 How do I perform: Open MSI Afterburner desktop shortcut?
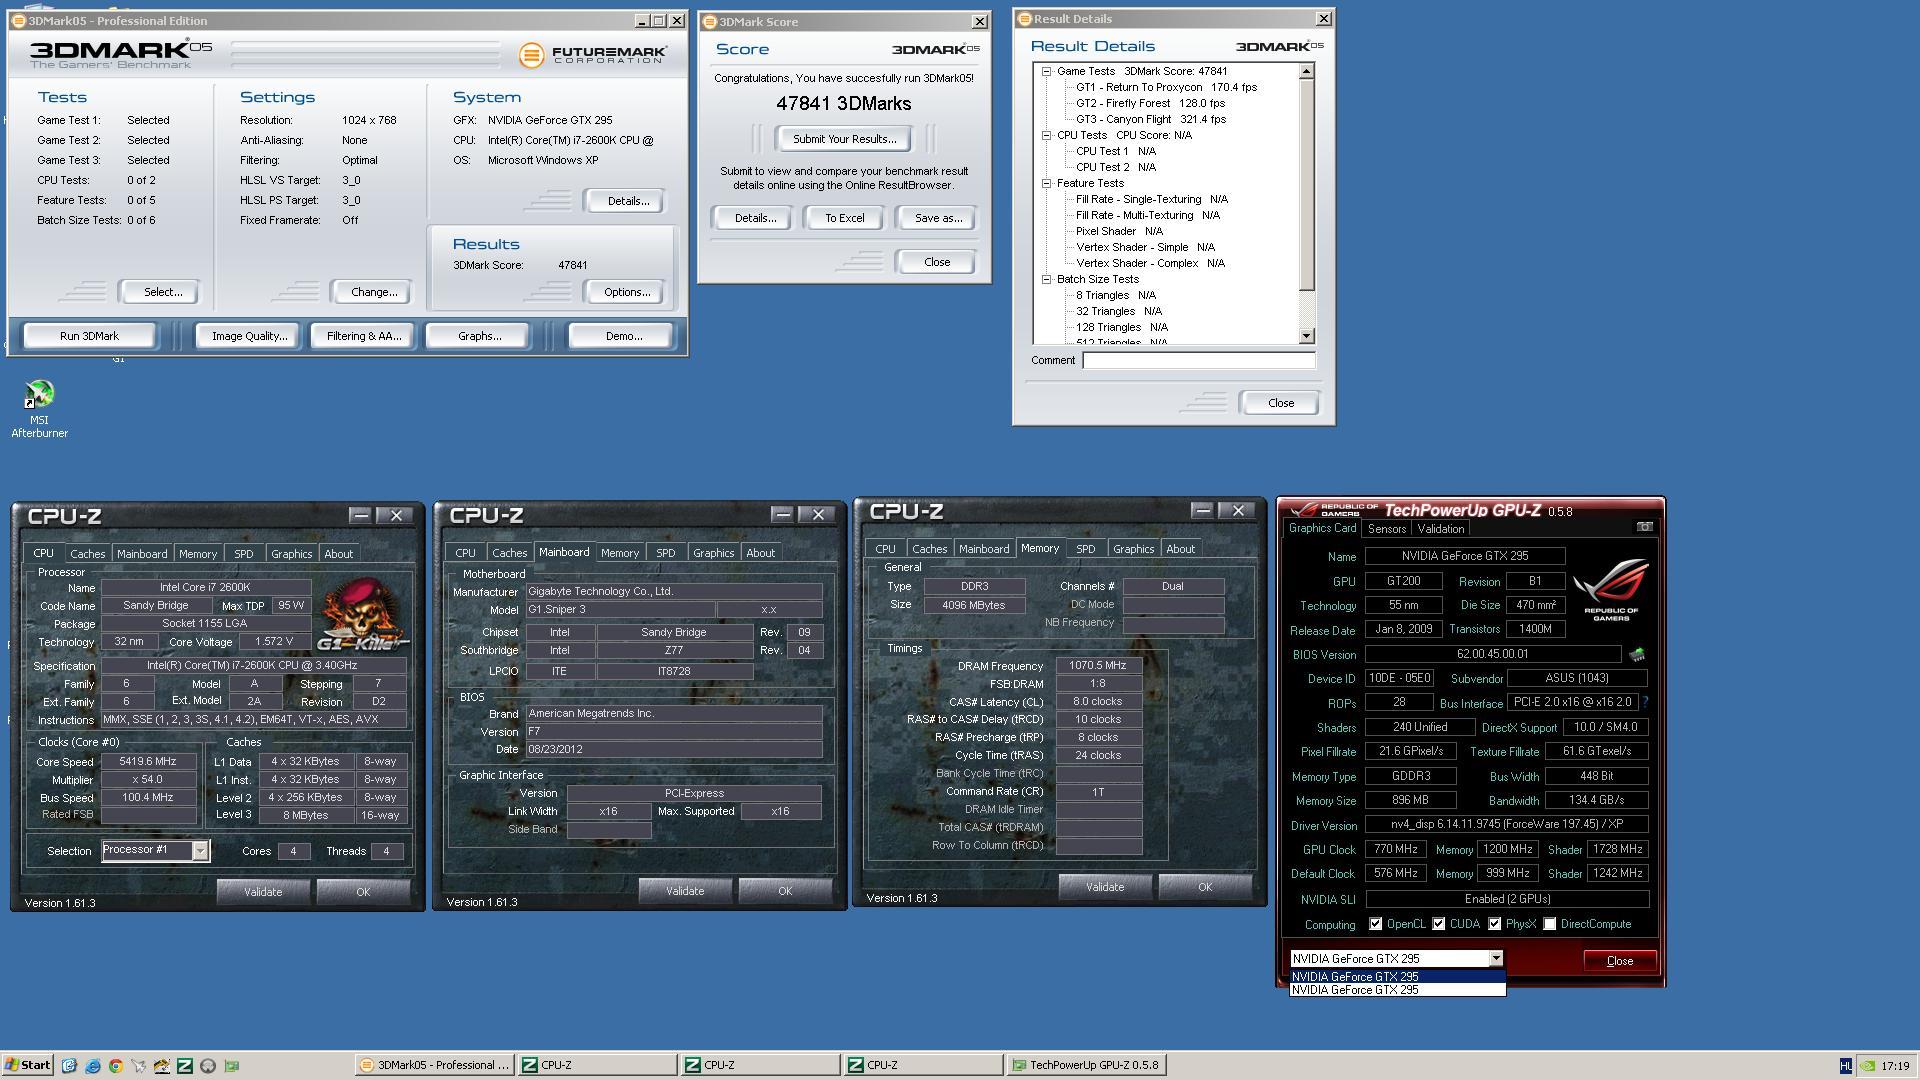point(39,409)
